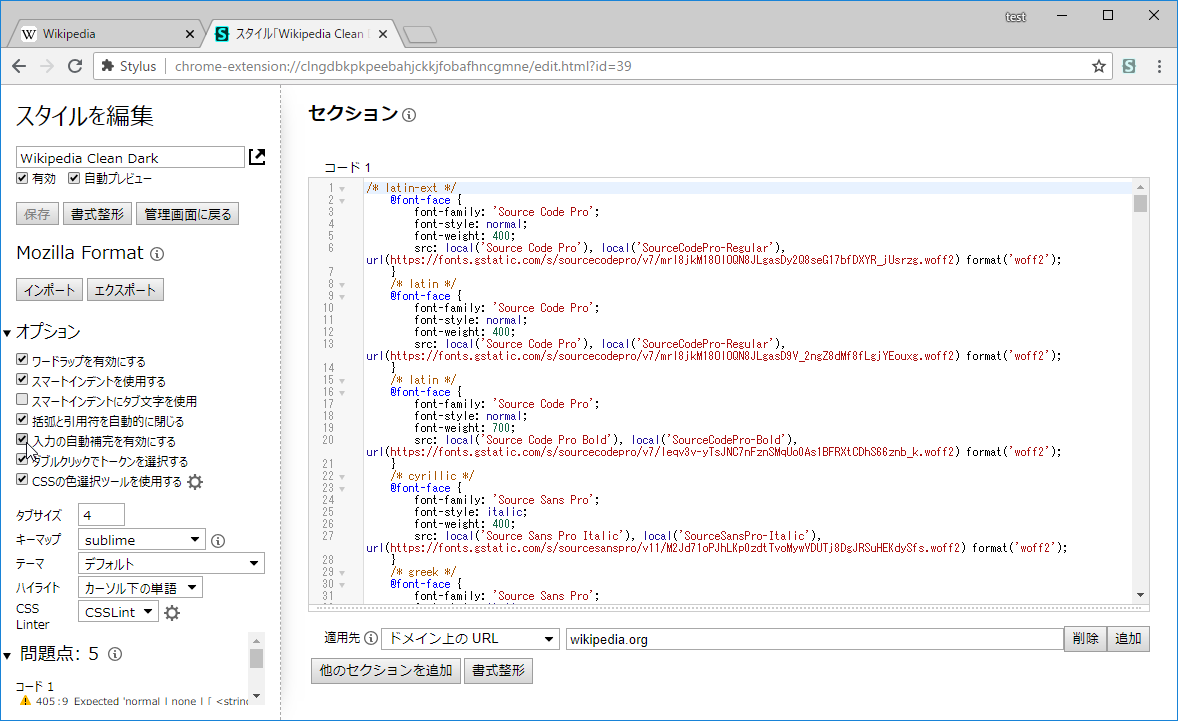
Task: Toggle CSSの色選択ツールを使用する
Action: tap(22, 480)
